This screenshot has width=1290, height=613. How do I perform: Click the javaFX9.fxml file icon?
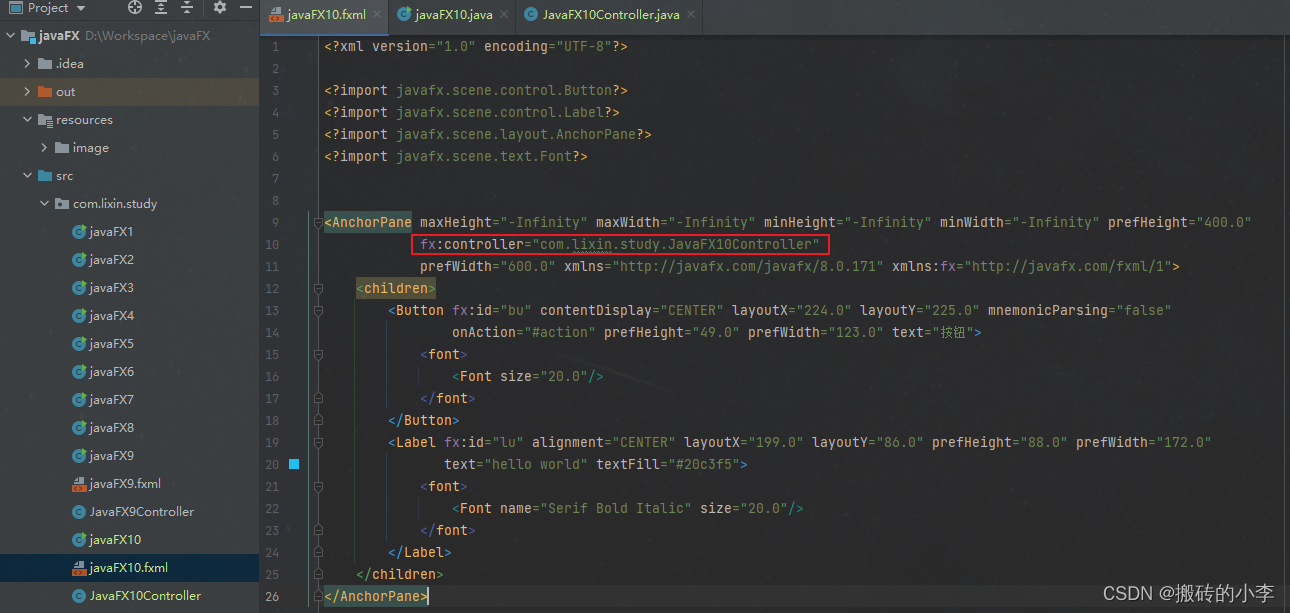tap(80, 483)
